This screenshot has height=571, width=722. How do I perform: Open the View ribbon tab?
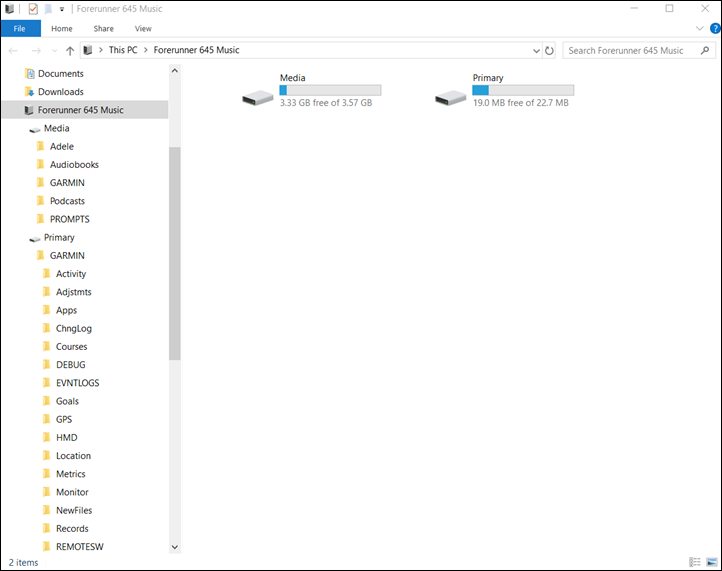coord(143,29)
